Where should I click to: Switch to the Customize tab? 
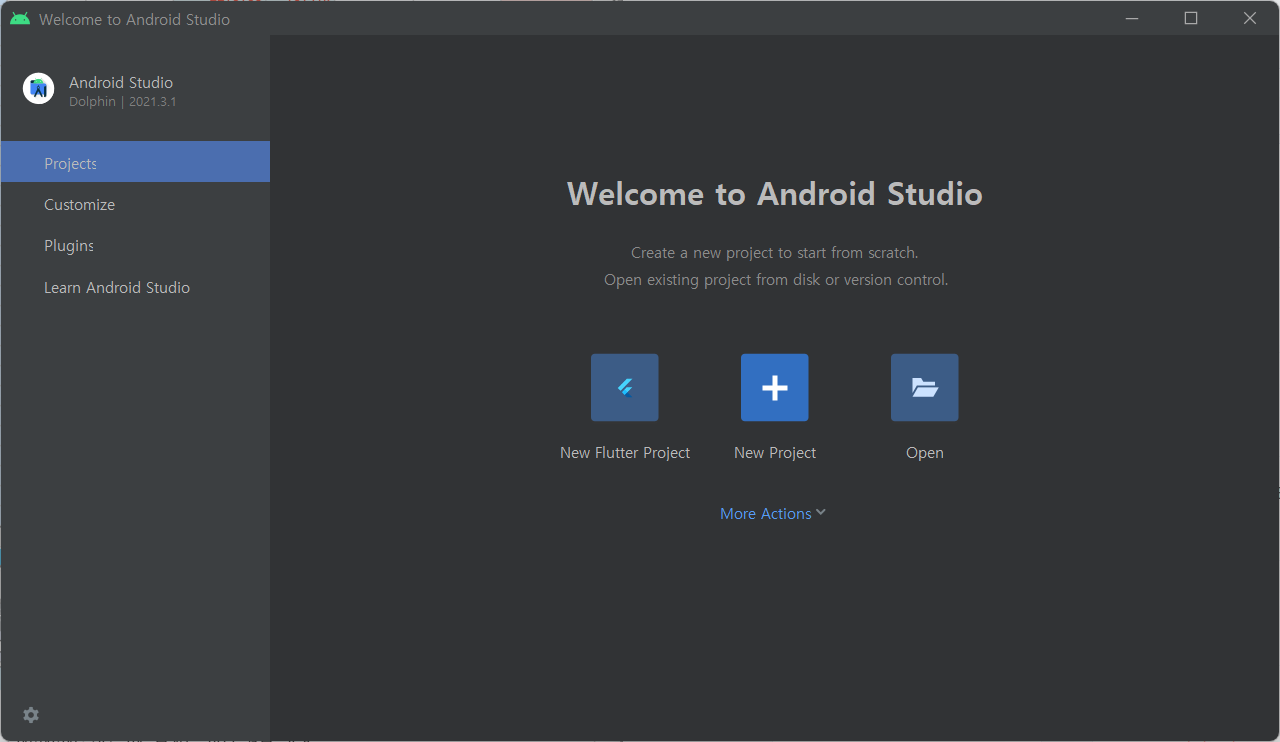[135, 204]
